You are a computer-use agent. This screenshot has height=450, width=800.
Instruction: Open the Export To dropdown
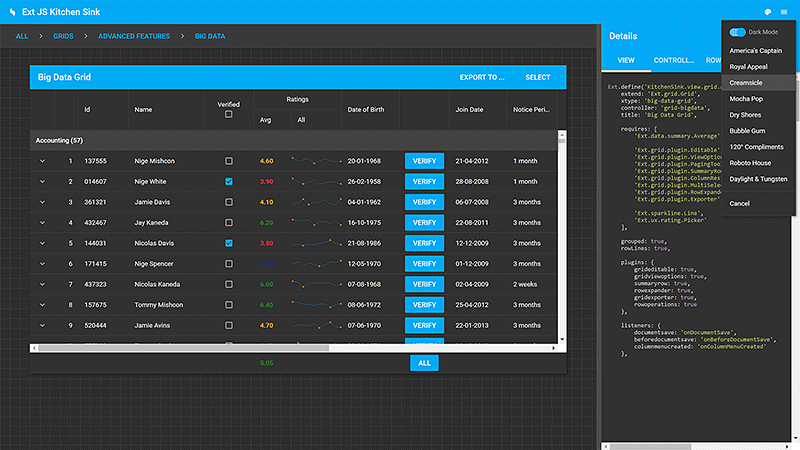click(481, 77)
